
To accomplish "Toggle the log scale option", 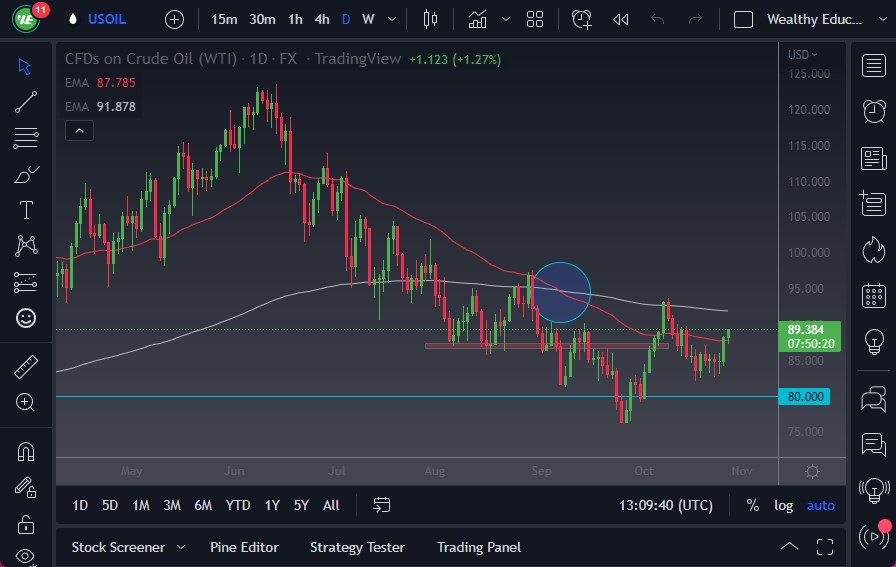I will coord(783,505).
